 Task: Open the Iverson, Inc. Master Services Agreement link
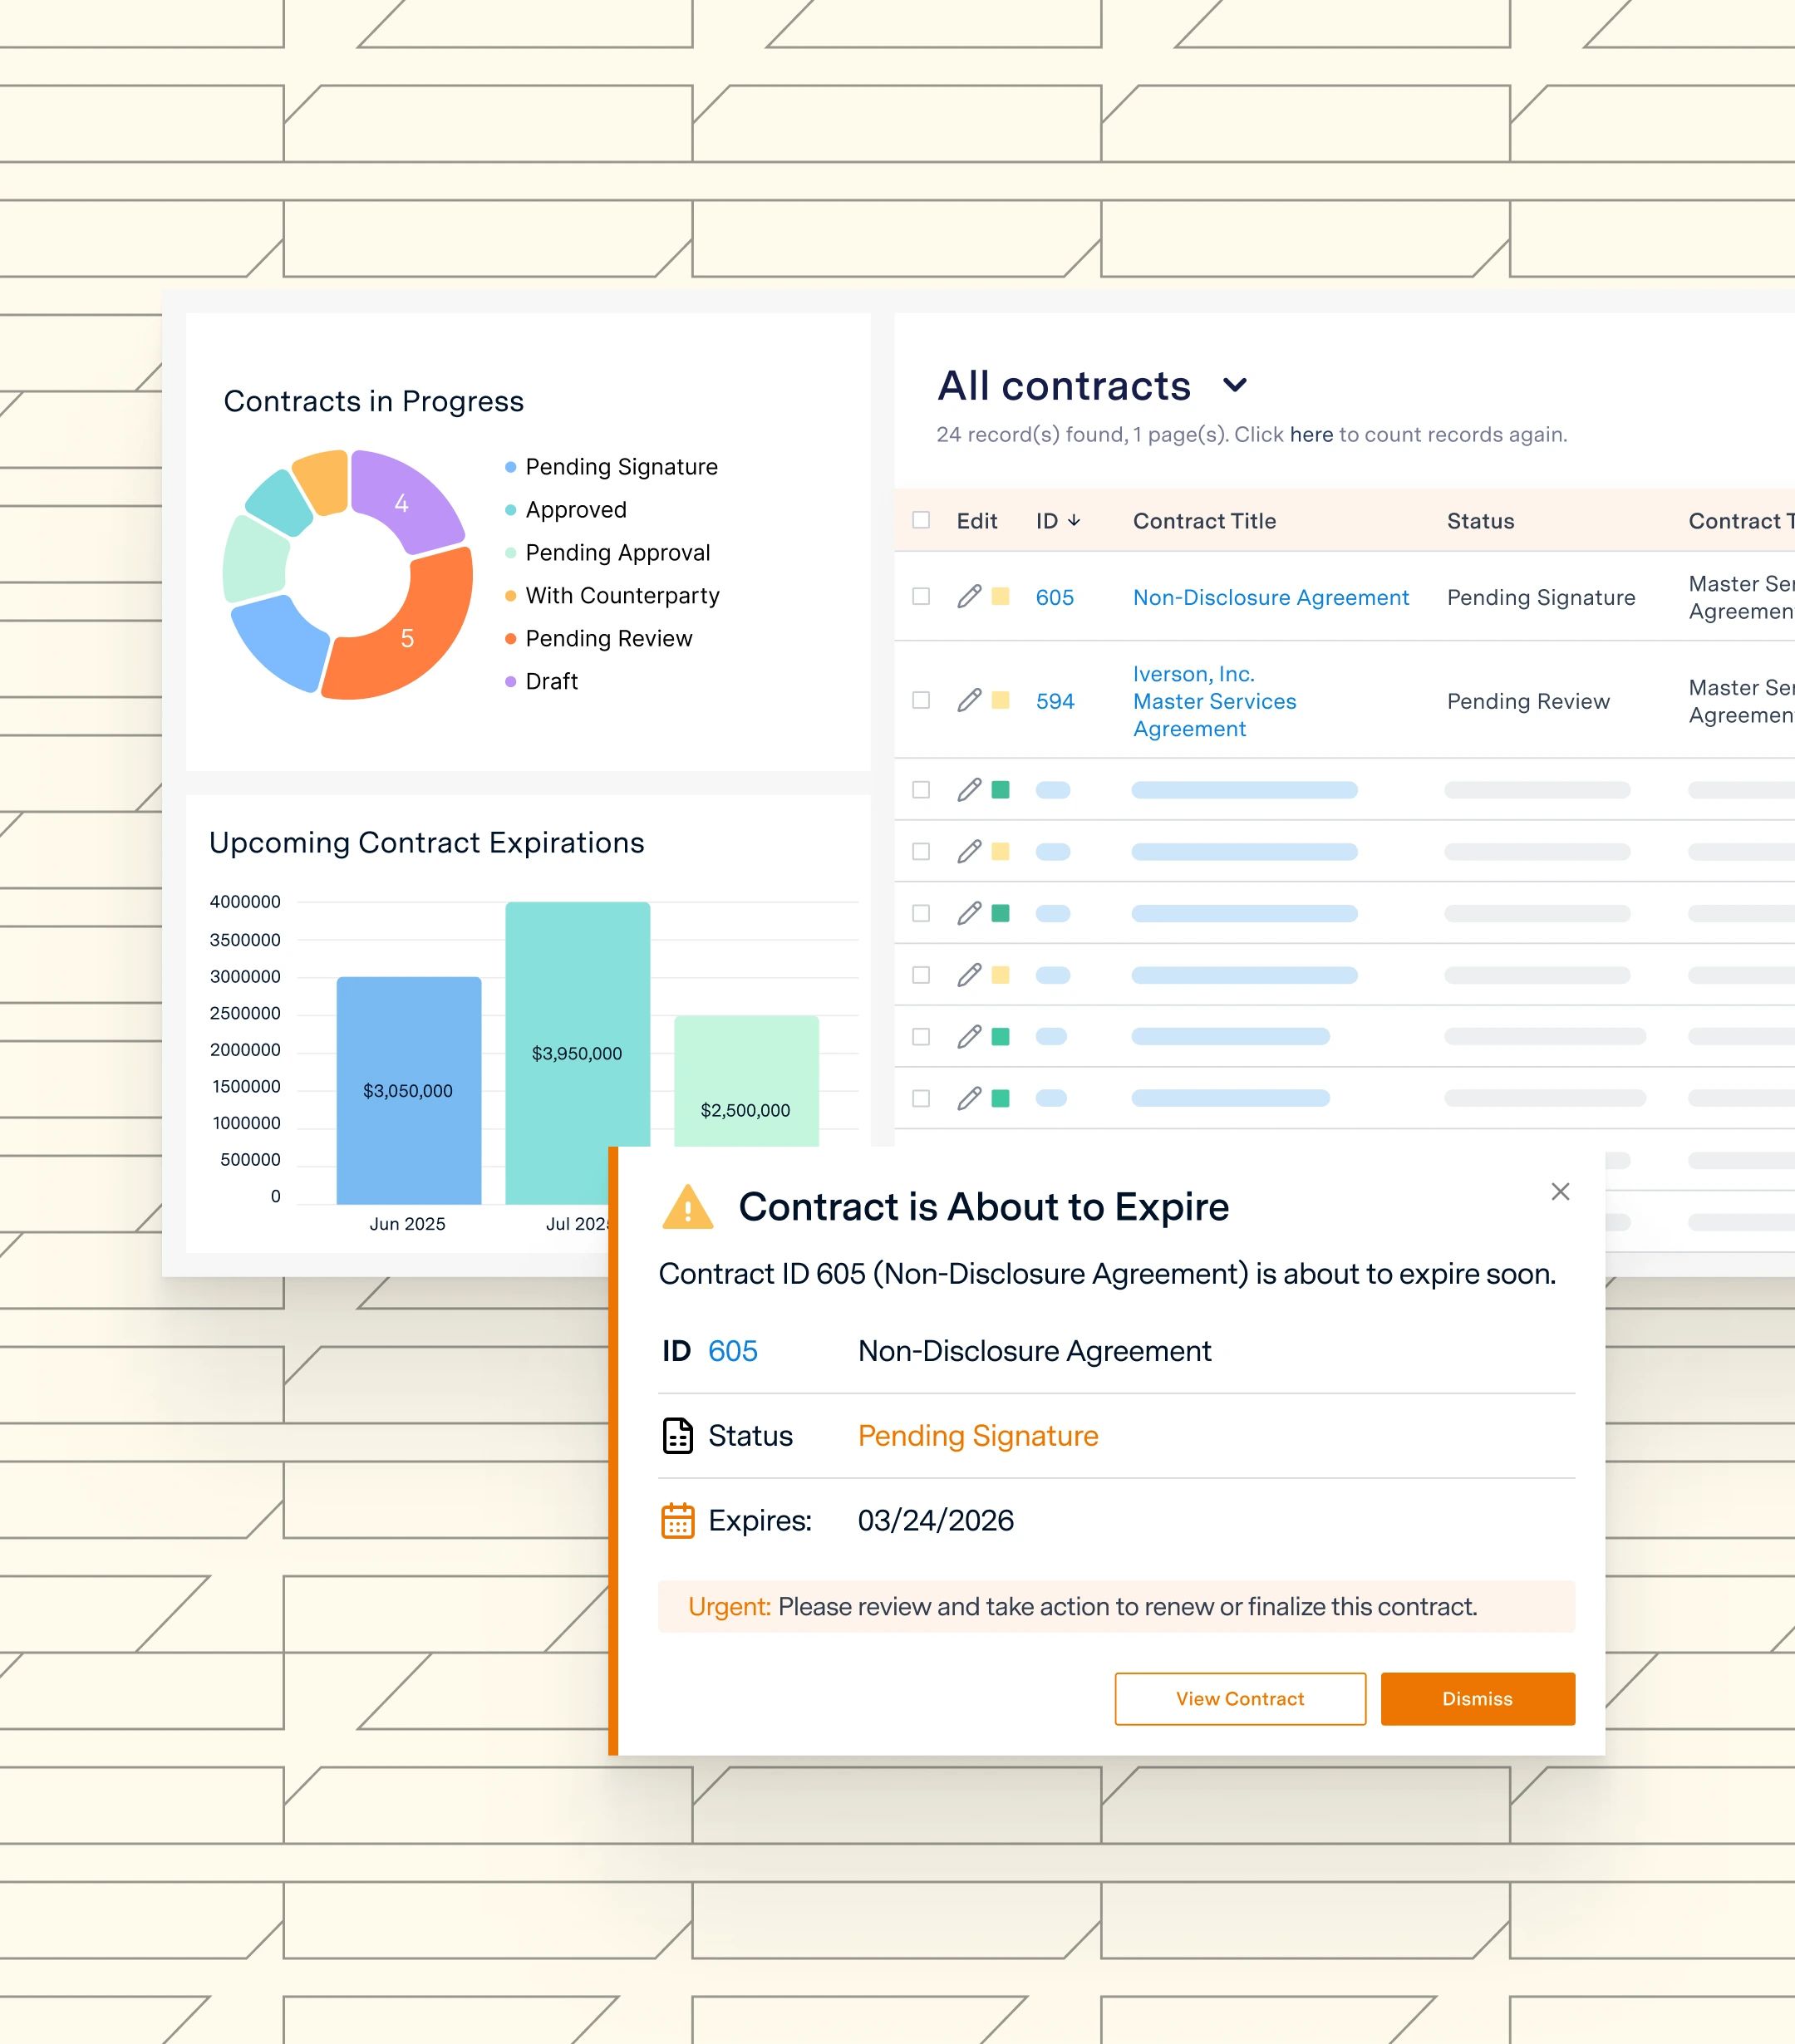[x=1214, y=701]
